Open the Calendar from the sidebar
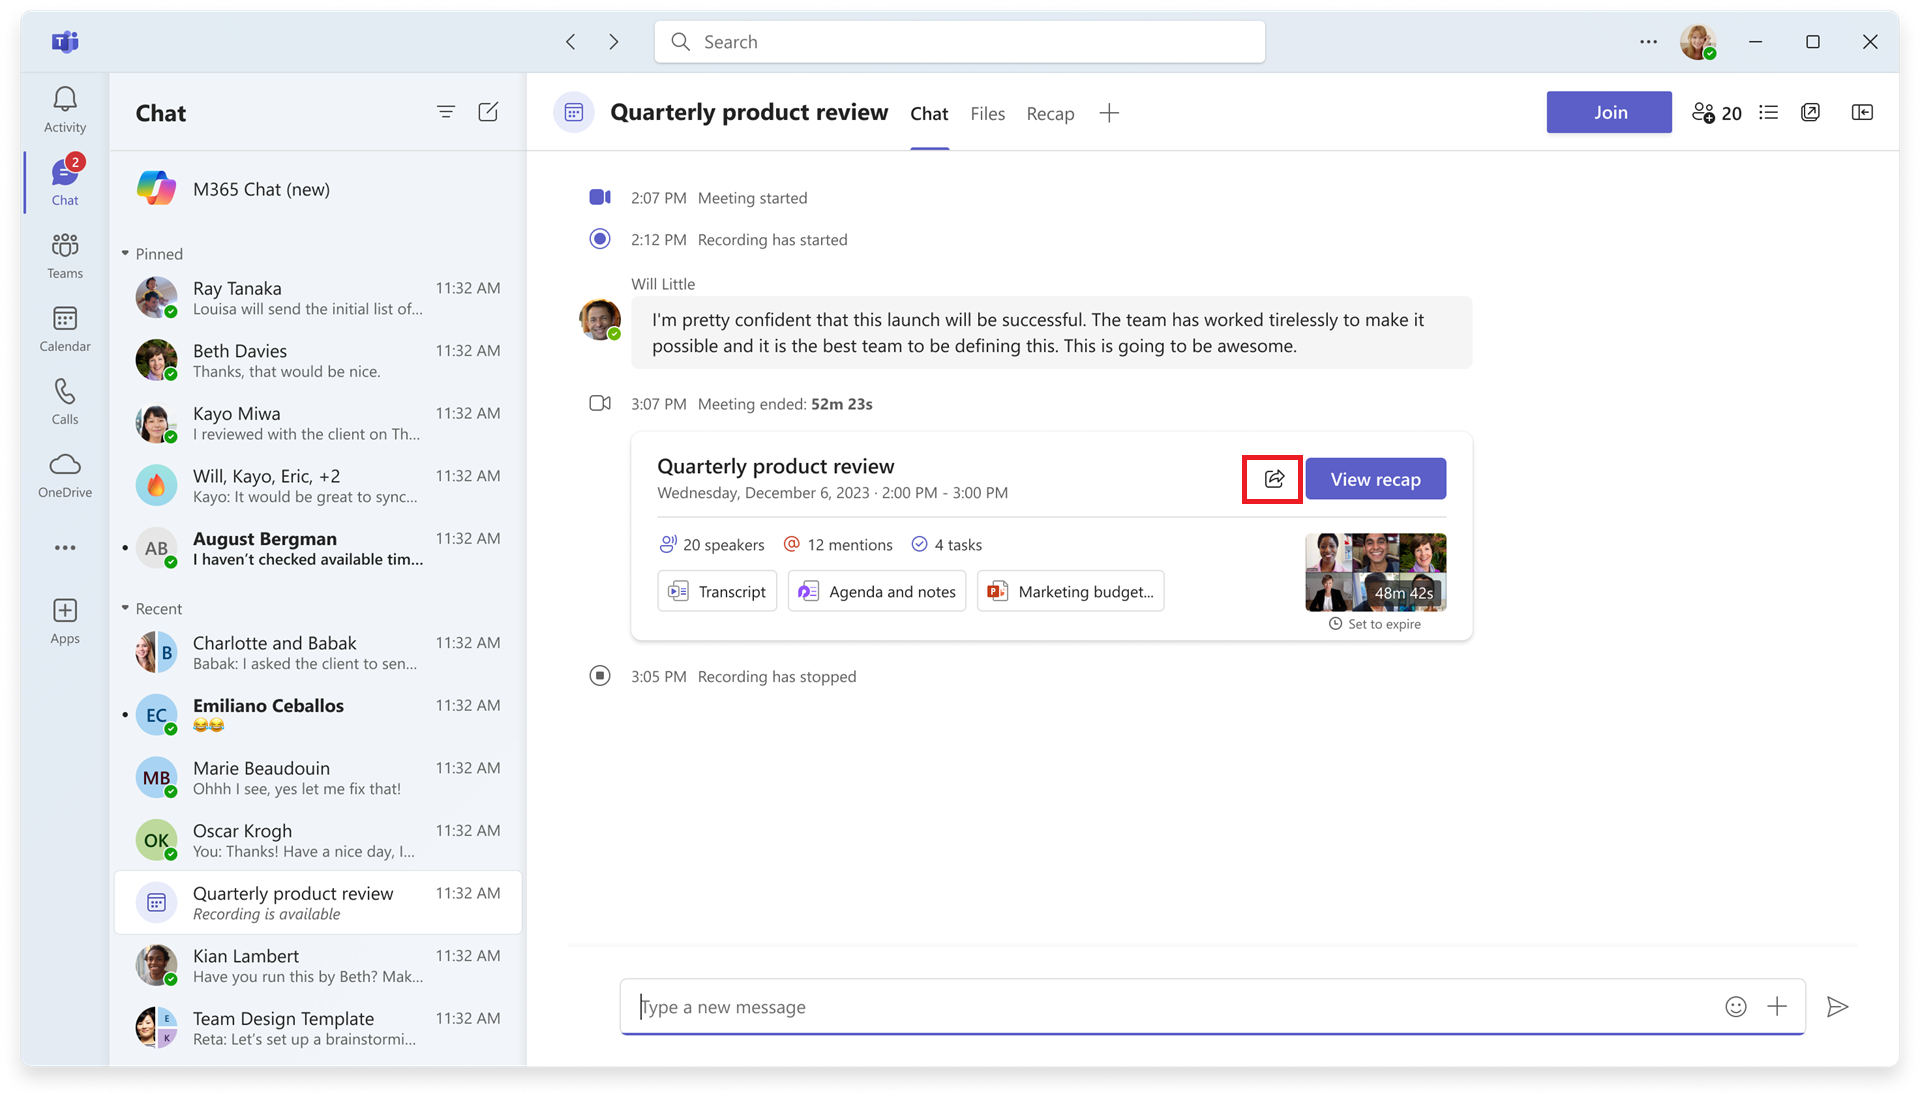Viewport: 1920px width, 1098px height. (x=64, y=328)
